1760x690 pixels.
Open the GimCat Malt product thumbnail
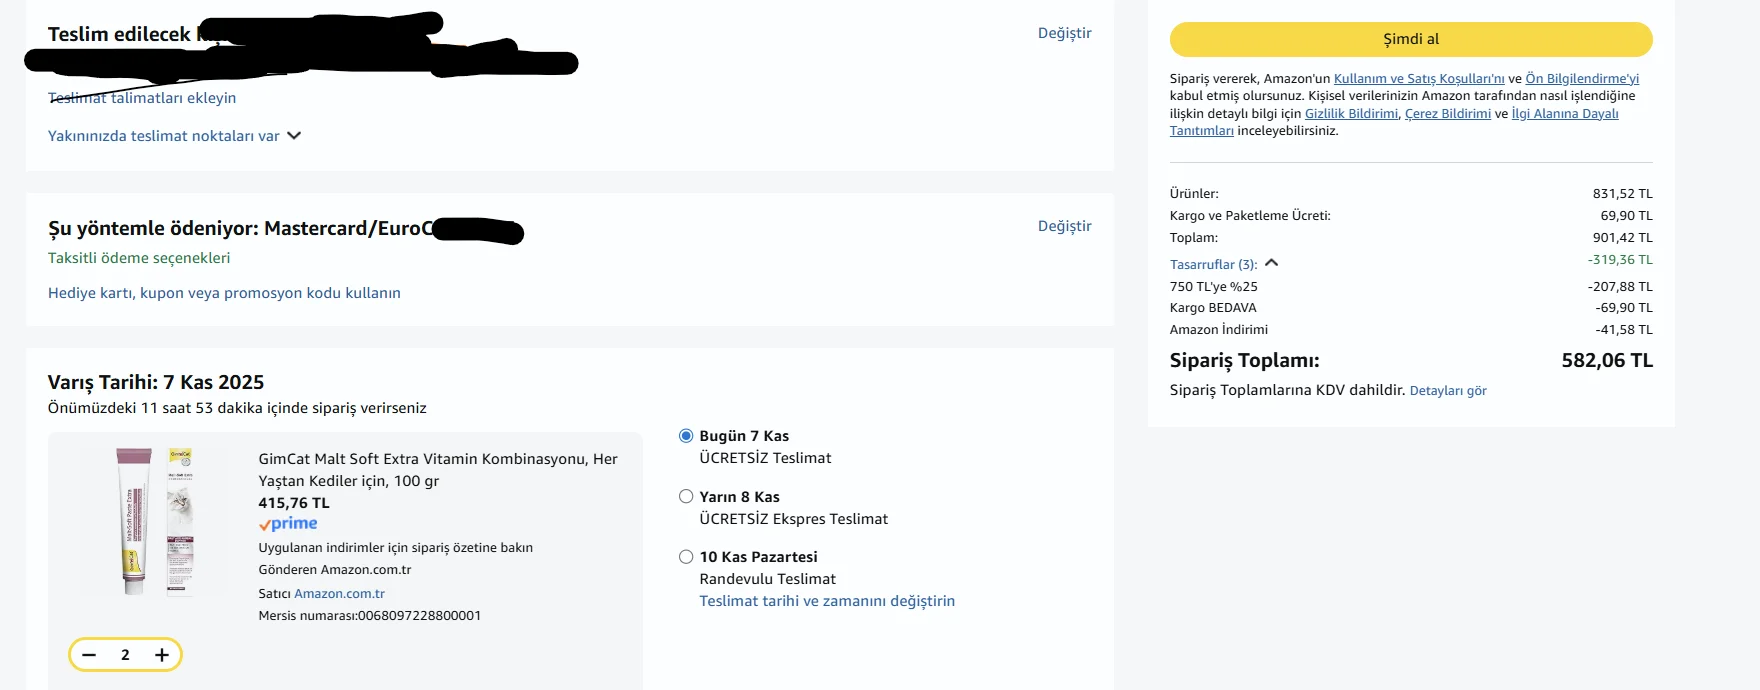(155, 521)
